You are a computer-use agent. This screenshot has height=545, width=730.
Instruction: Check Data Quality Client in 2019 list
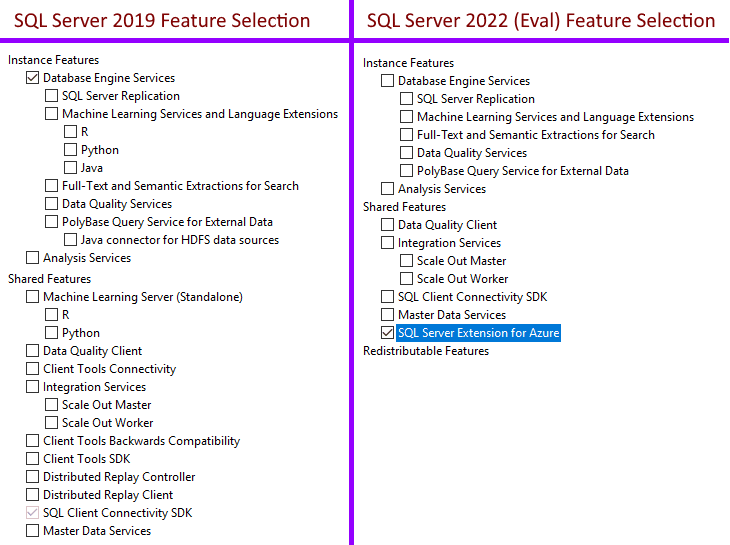point(32,351)
